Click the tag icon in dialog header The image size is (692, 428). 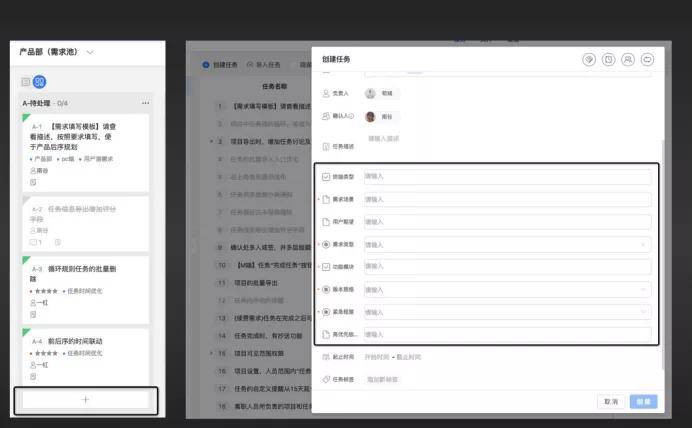point(589,59)
